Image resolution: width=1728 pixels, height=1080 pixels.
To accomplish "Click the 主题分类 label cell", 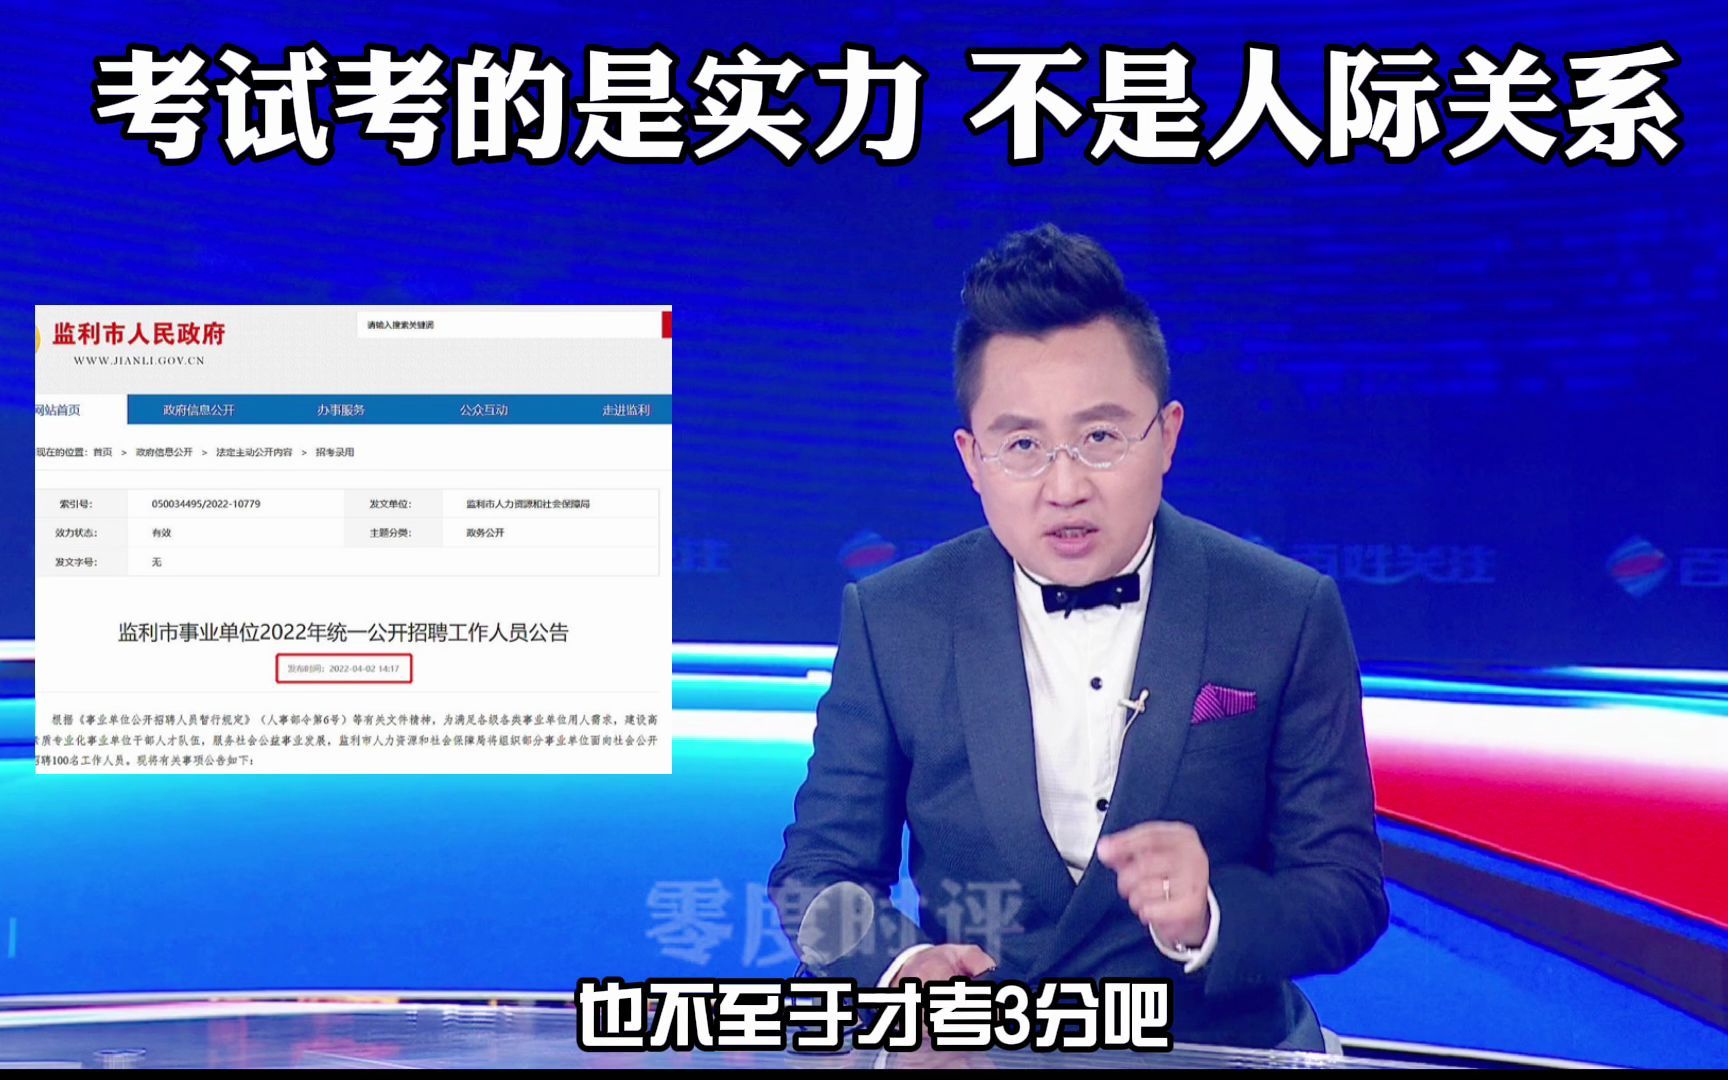I will point(391,533).
